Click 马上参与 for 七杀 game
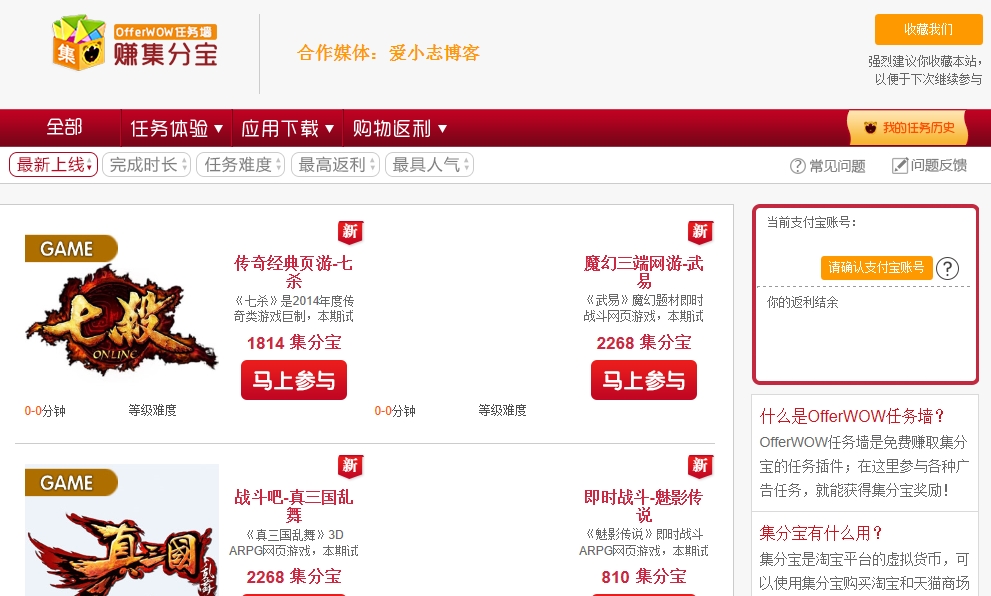The height and width of the screenshot is (596, 991). tap(294, 380)
